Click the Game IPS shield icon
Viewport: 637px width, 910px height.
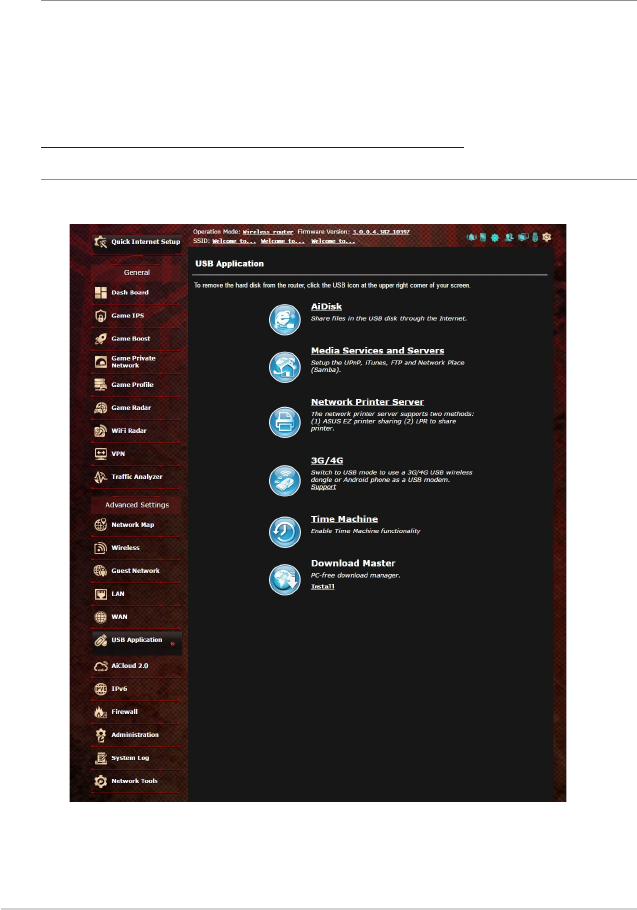pos(101,316)
